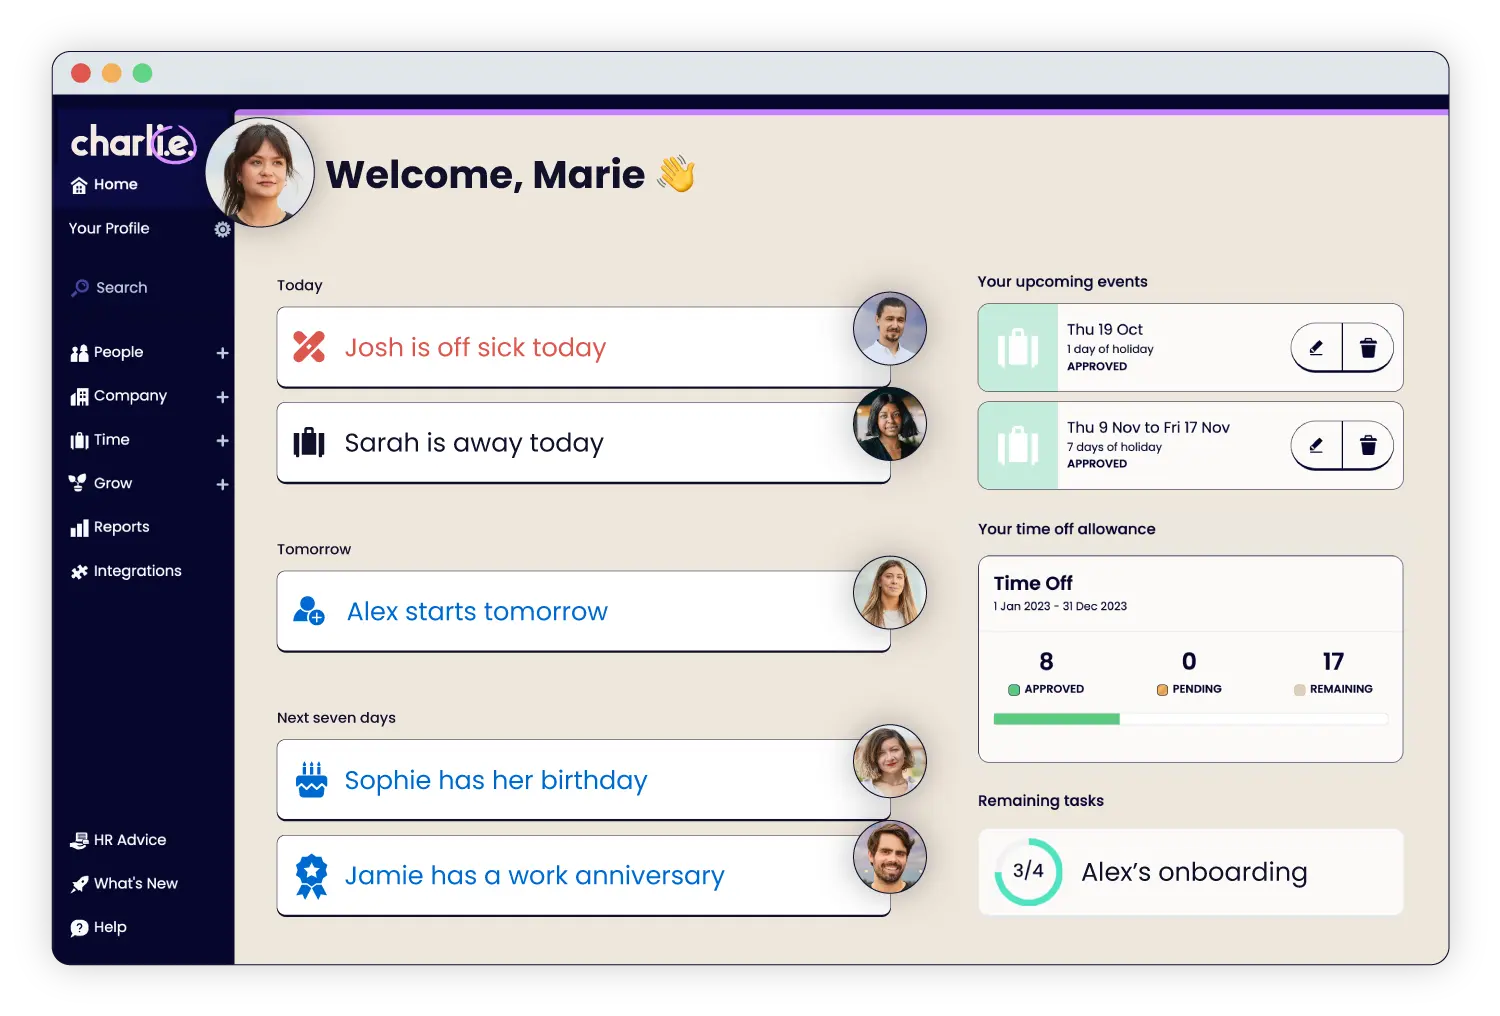Image resolution: width=1500 pixels, height=1016 pixels.
Task: Click the sick-leave cross icon on Josh card
Action: click(309, 347)
